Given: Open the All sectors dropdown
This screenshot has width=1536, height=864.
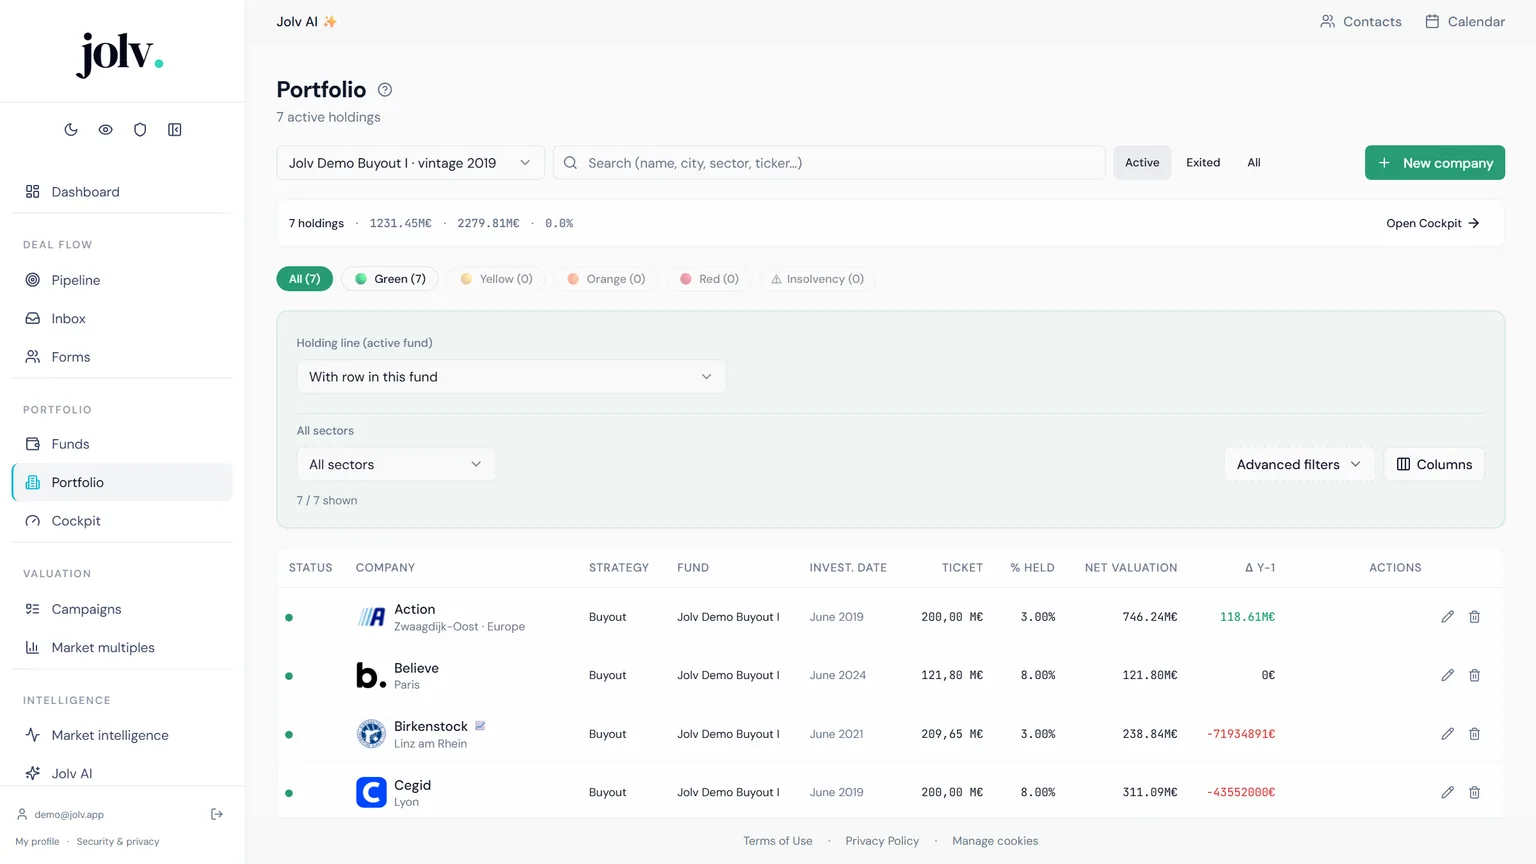Looking at the screenshot, I should tap(396, 464).
